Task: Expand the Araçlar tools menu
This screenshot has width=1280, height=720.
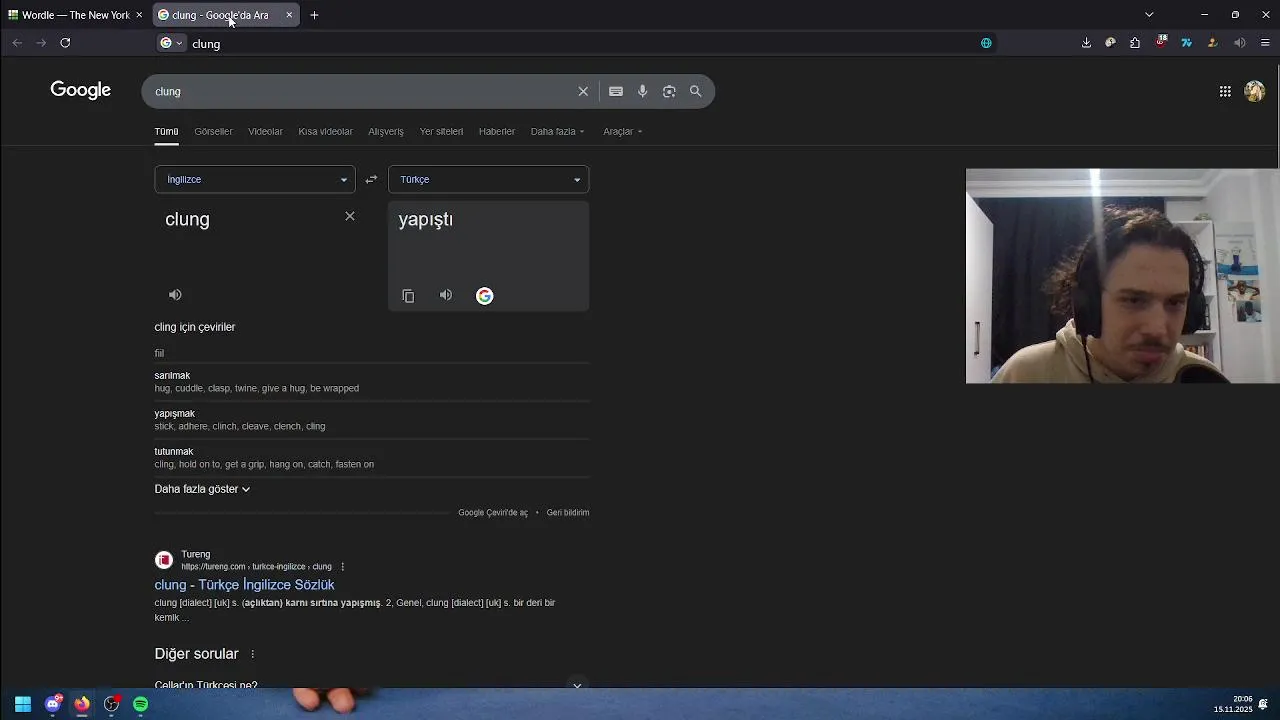Action: pyautogui.click(x=622, y=131)
